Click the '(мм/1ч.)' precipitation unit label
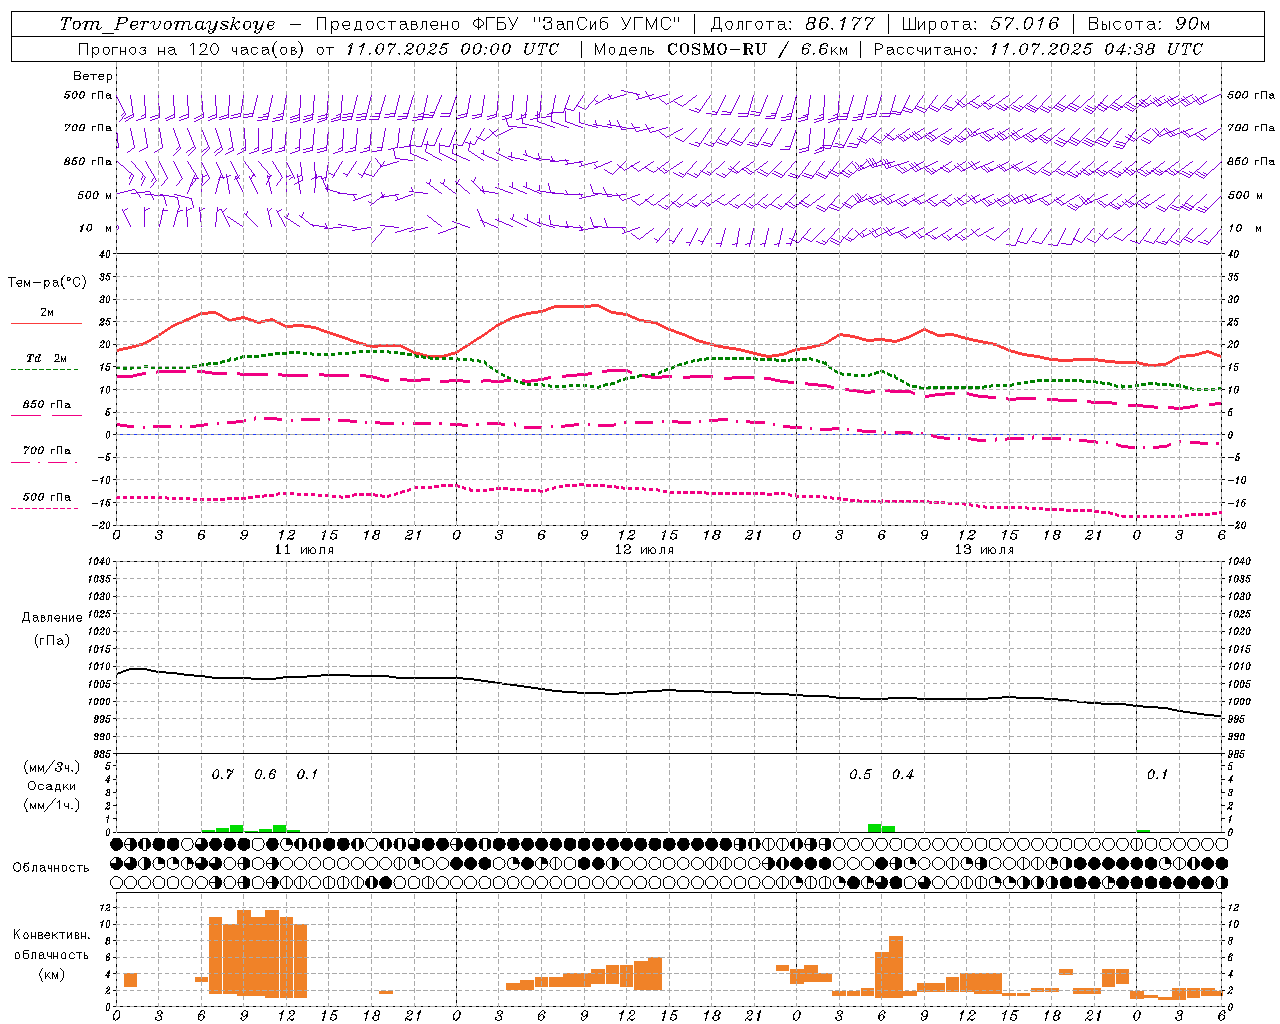The height and width of the screenshot is (1024, 1280). click(x=51, y=805)
